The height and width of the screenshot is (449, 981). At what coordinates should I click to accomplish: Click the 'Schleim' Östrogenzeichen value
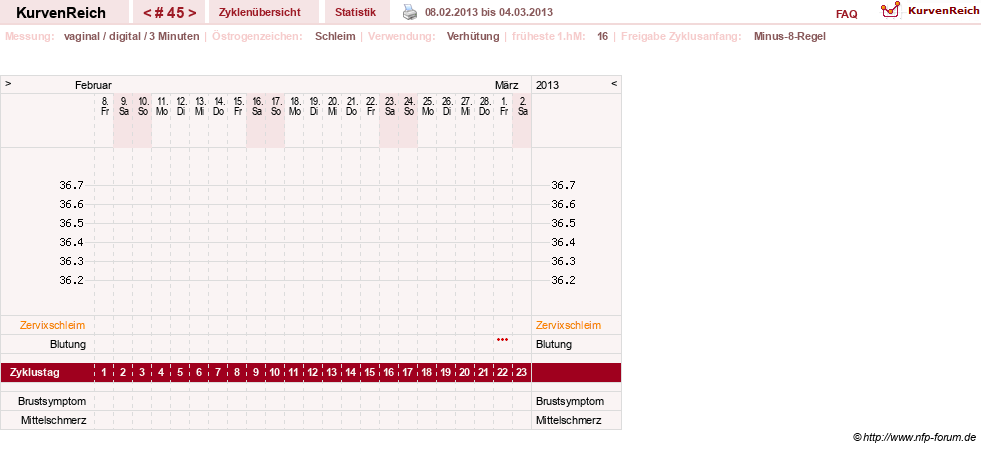point(335,36)
